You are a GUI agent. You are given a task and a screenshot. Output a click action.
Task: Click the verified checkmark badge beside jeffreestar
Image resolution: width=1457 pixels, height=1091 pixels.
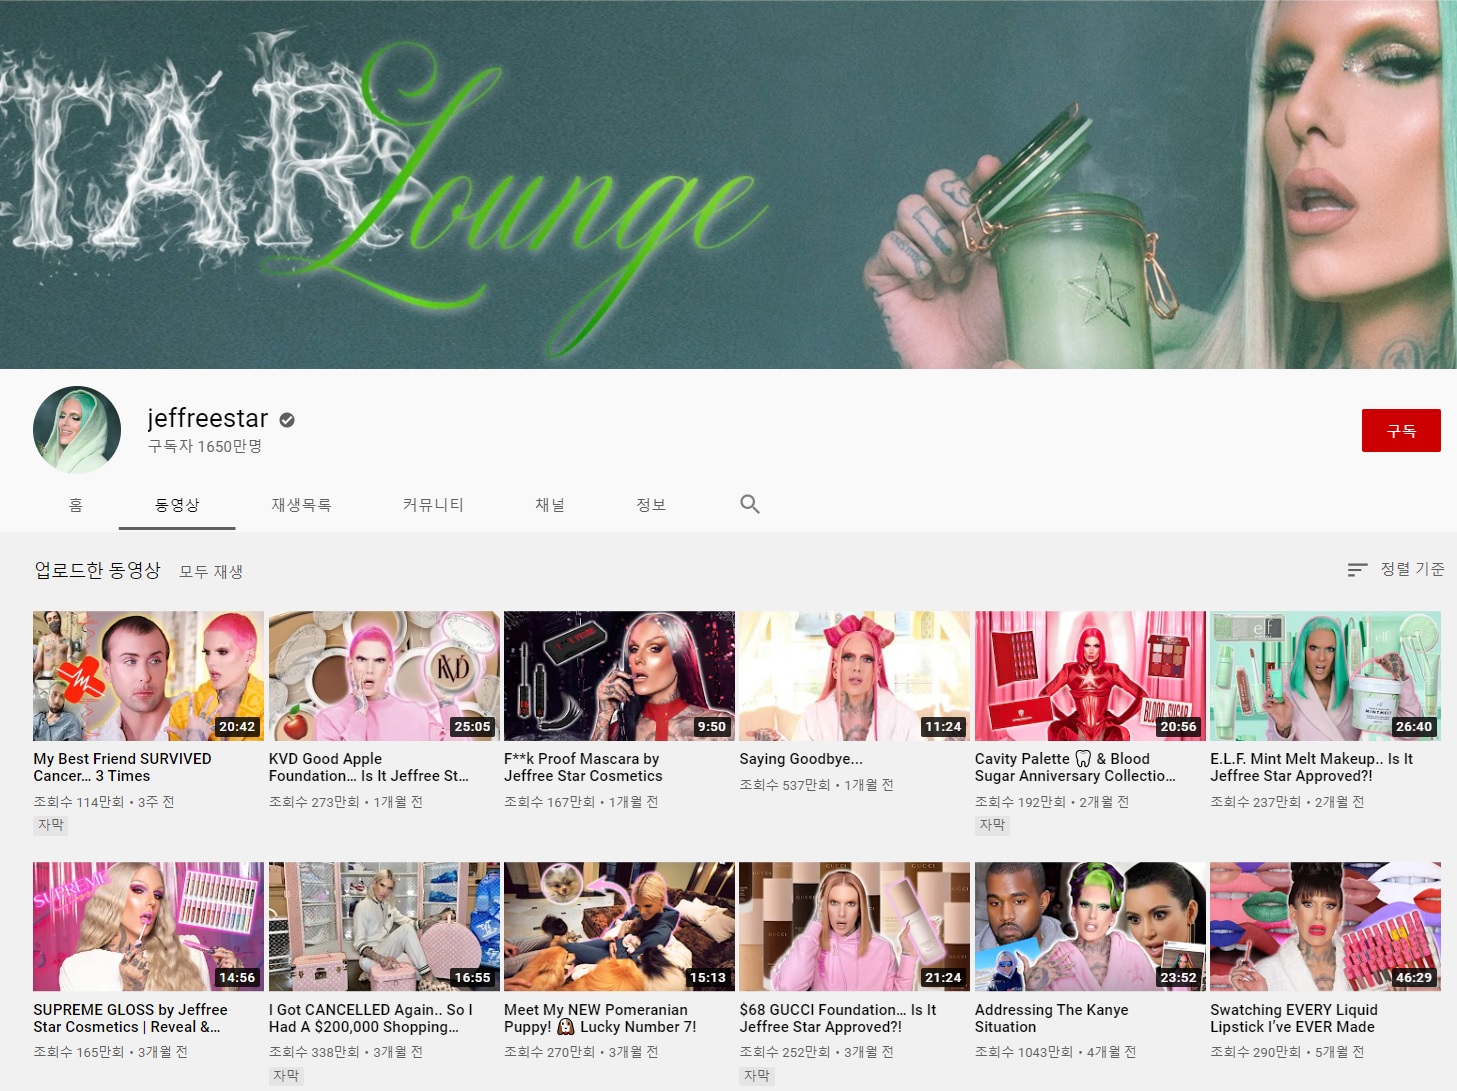(287, 420)
